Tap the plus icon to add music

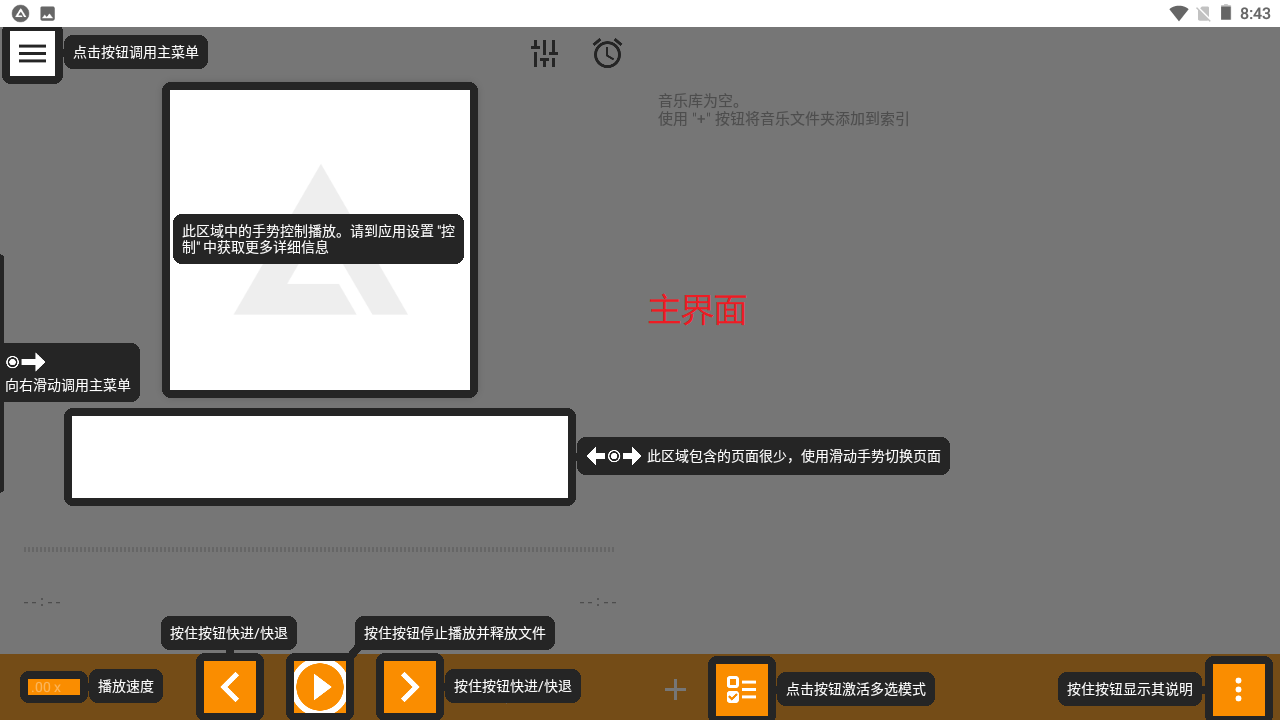676,689
